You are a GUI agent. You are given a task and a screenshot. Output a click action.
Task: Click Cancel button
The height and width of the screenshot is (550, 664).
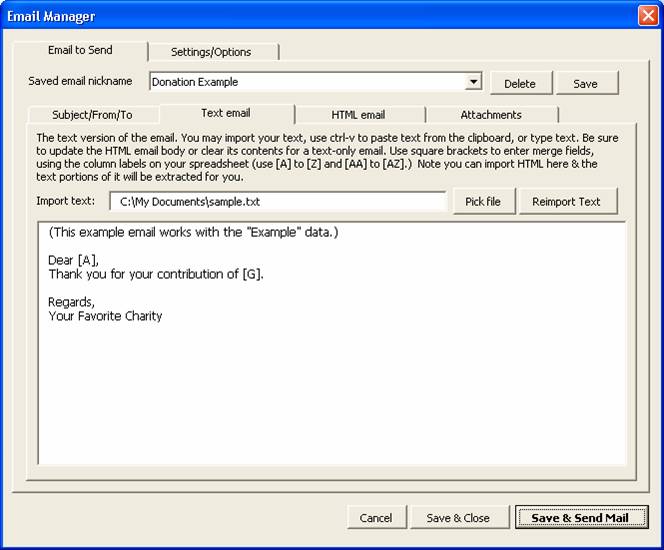tap(376, 518)
